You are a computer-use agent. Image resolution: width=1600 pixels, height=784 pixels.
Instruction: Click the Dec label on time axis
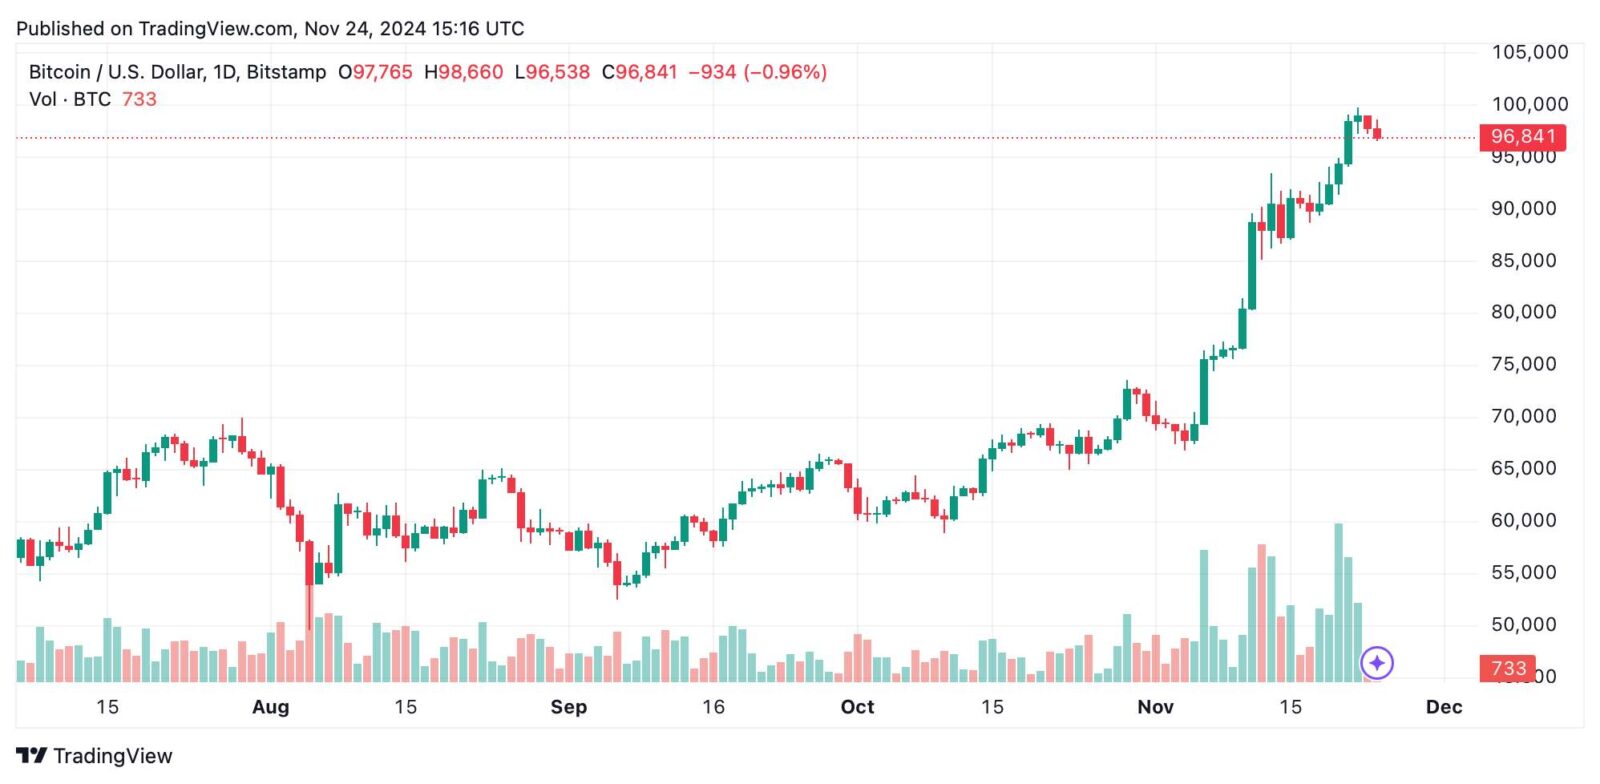coord(1444,707)
